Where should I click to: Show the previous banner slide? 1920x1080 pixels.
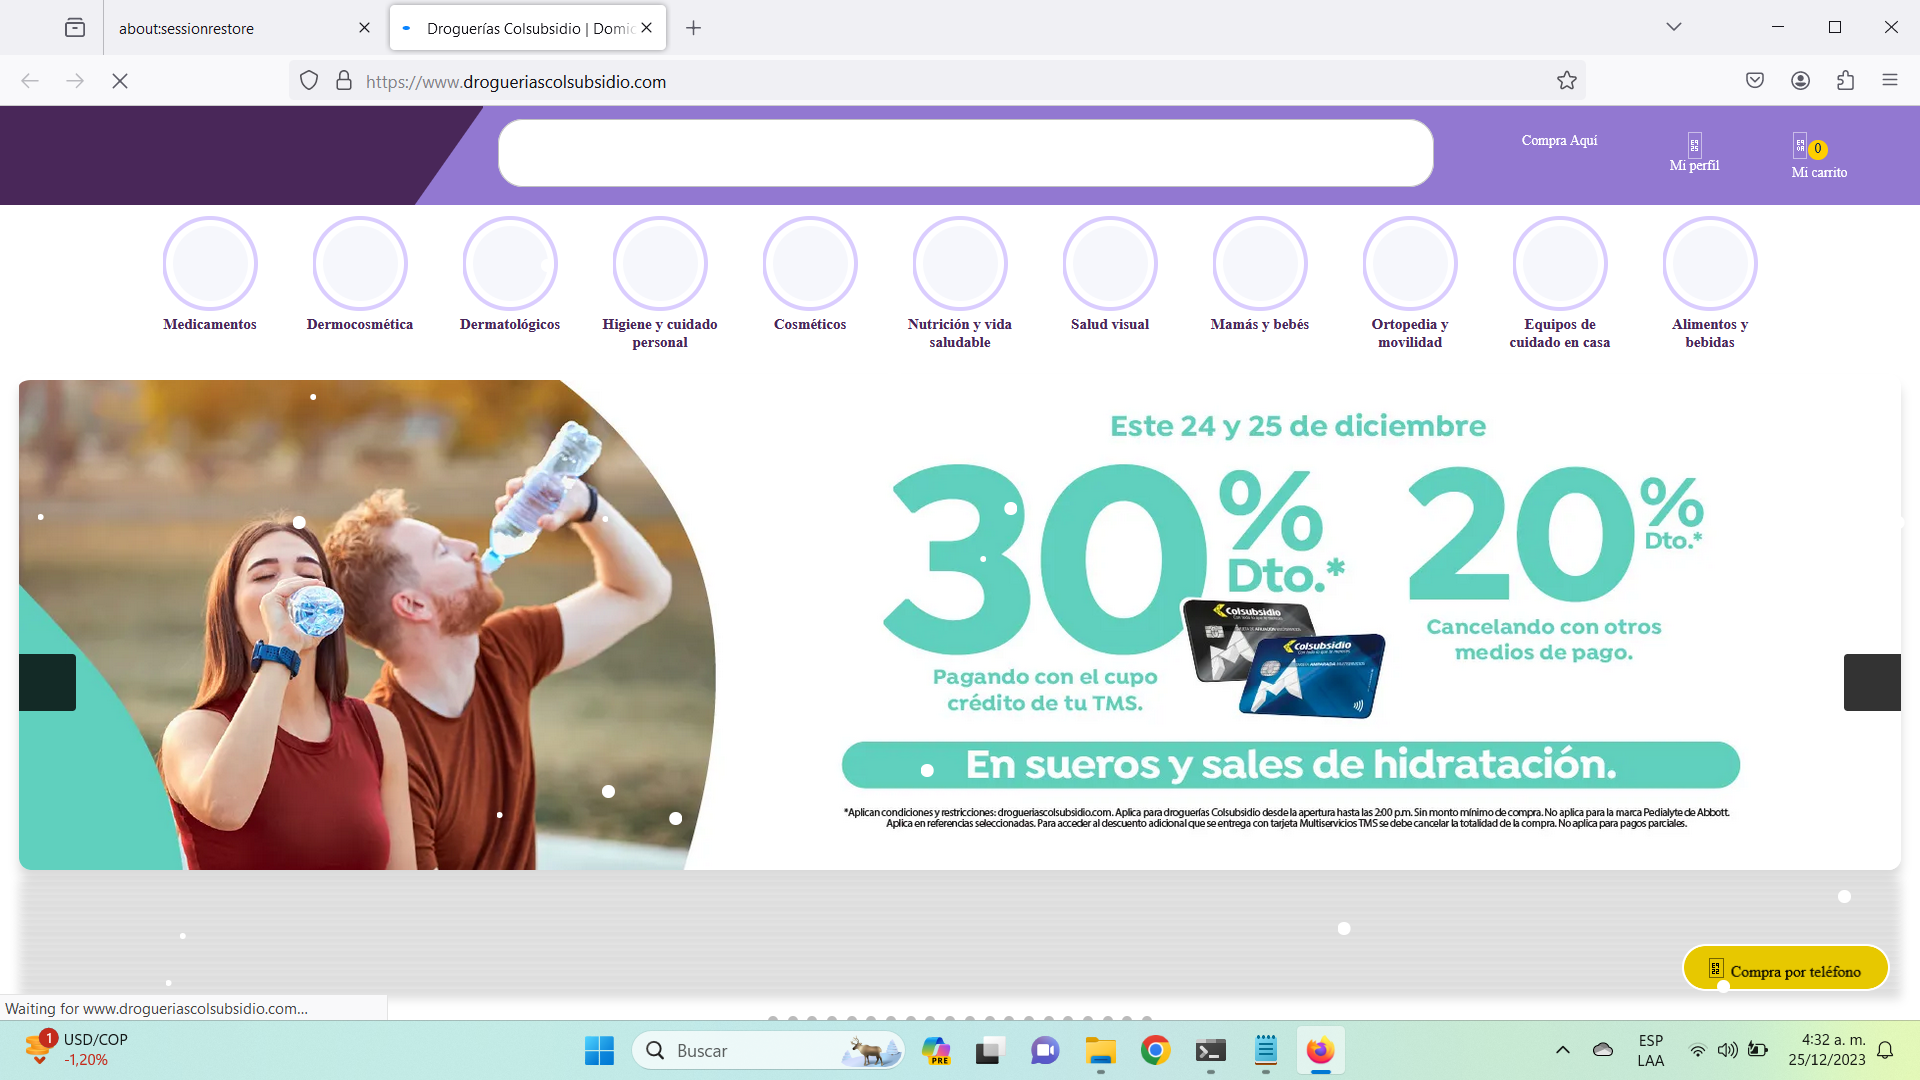click(47, 682)
